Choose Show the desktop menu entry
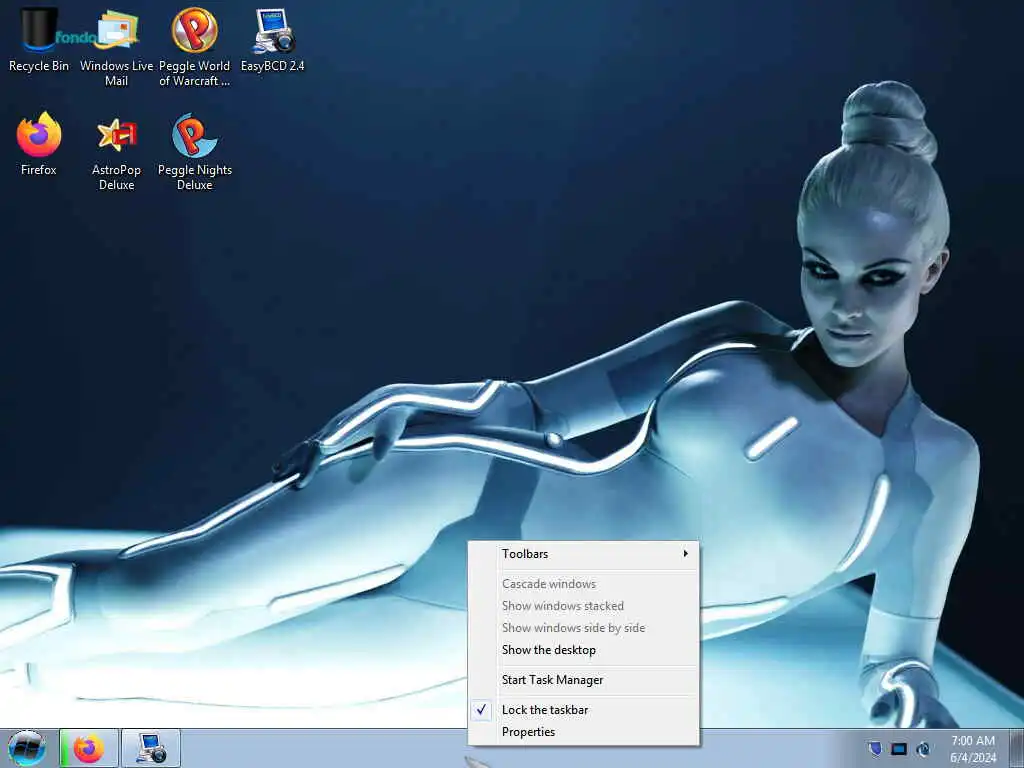The height and width of the screenshot is (768, 1024). (584, 650)
